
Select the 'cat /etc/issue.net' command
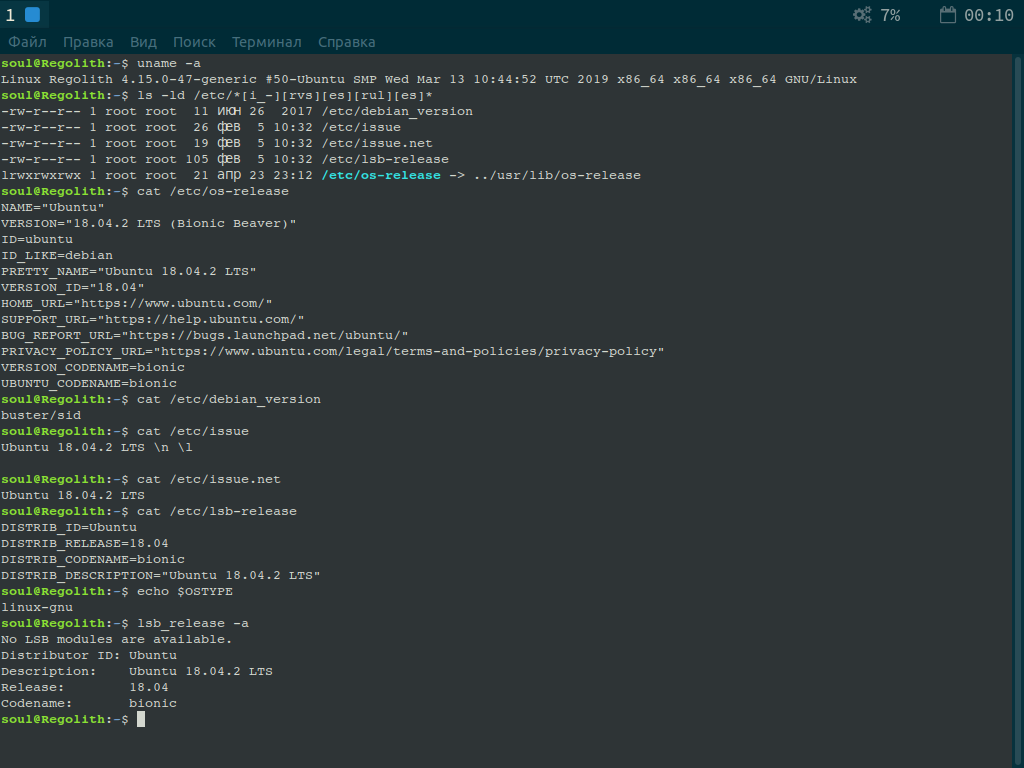click(209, 479)
